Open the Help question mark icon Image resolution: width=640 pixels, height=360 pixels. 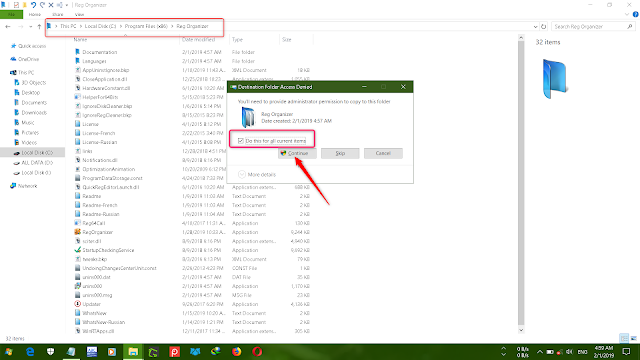636,15
